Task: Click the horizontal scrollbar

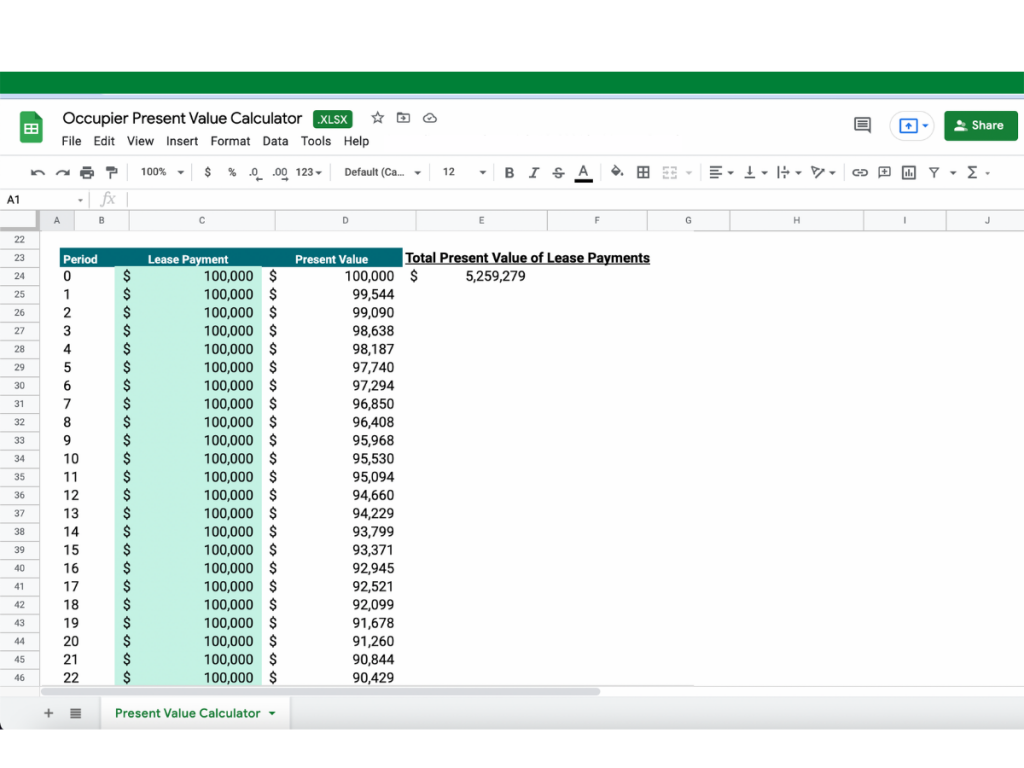Action: coord(320,691)
